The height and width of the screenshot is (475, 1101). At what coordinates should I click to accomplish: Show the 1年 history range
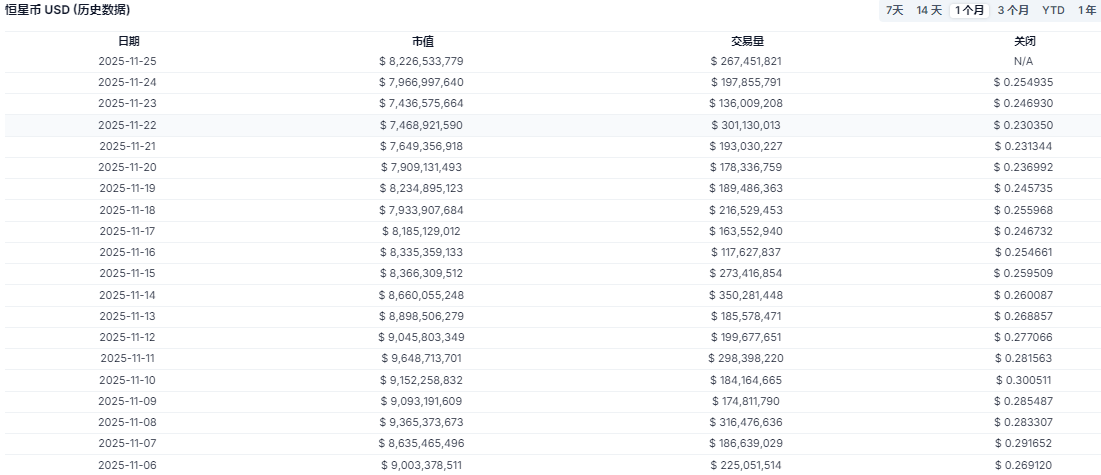[x=1086, y=10]
